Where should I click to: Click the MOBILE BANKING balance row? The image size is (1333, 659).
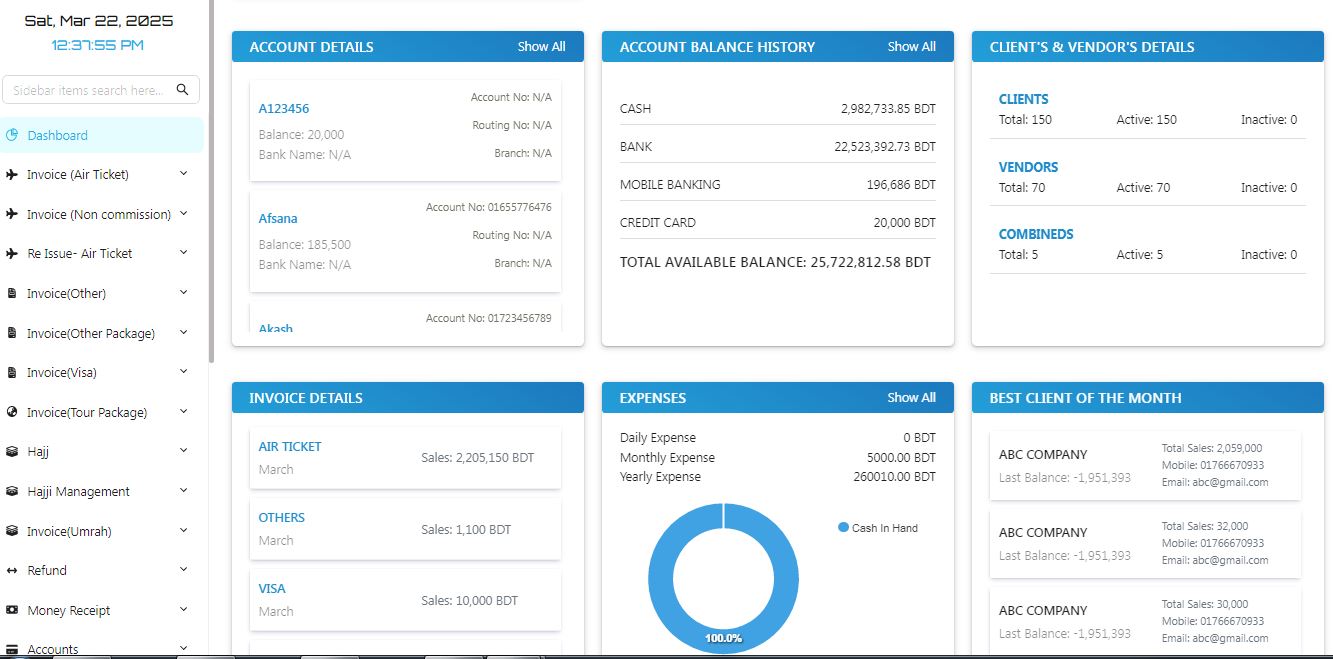coord(778,184)
